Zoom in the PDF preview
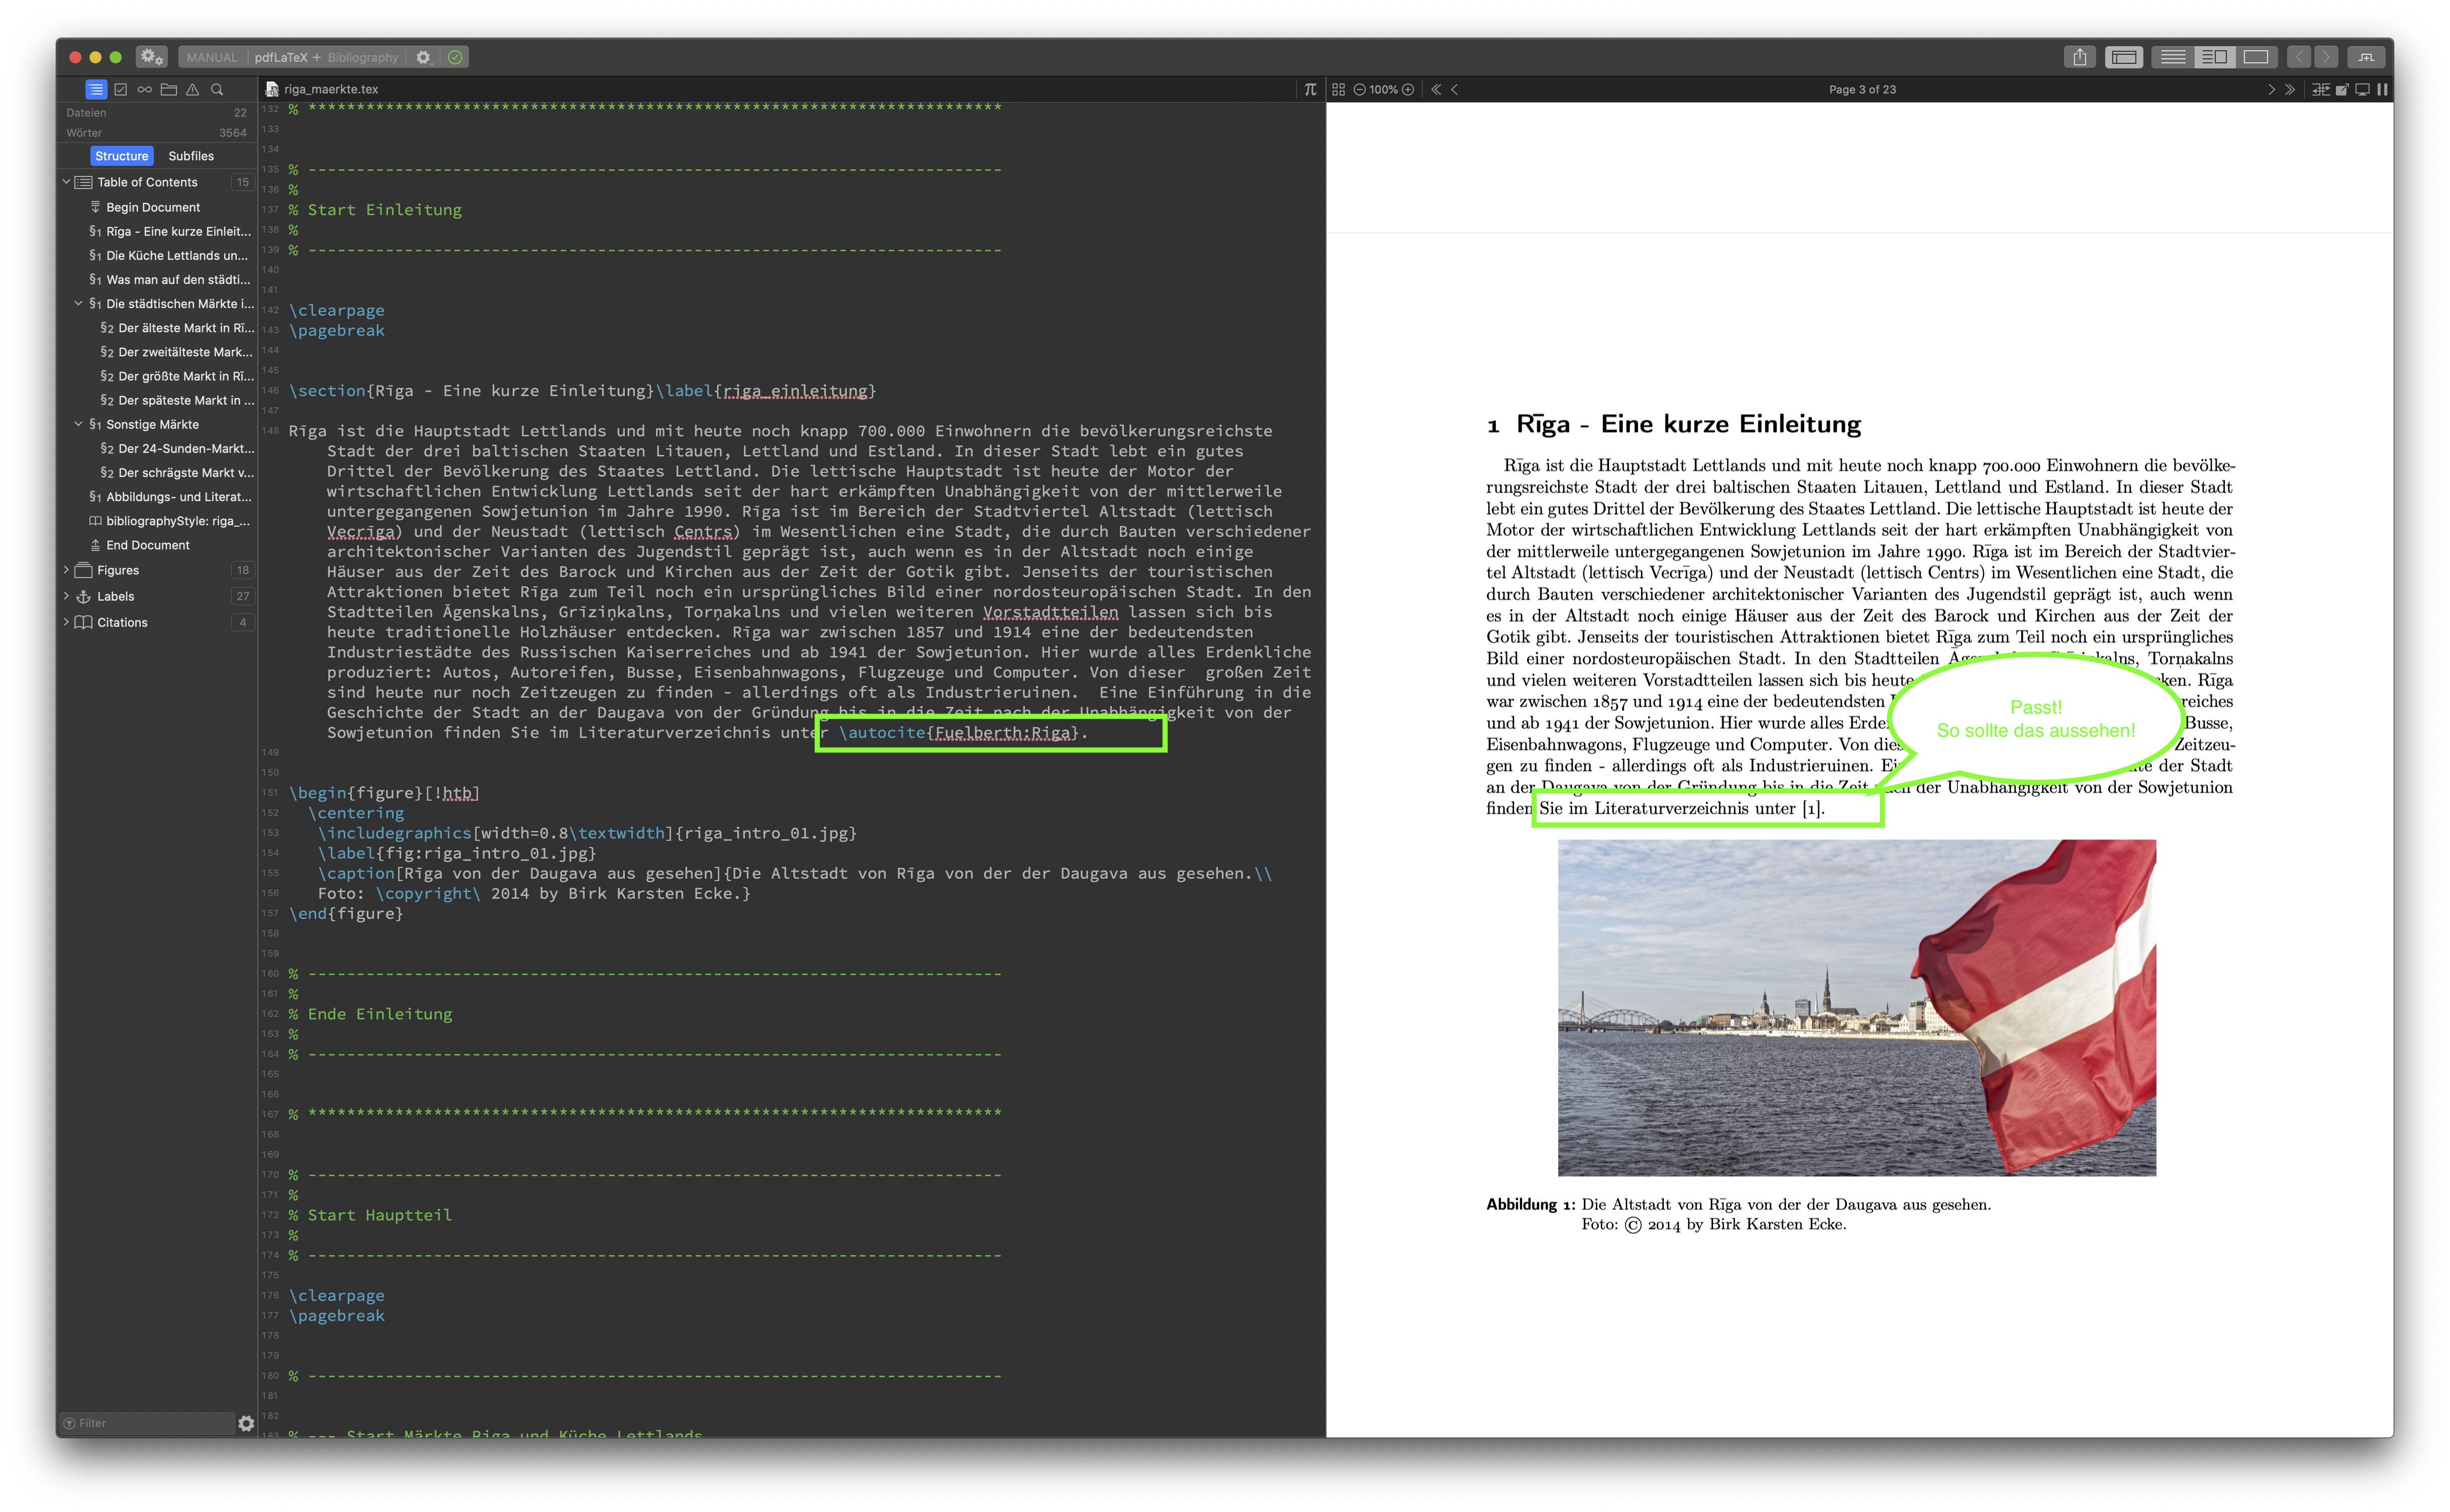Screen dimensions: 2450x1512 (x=1408, y=89)
